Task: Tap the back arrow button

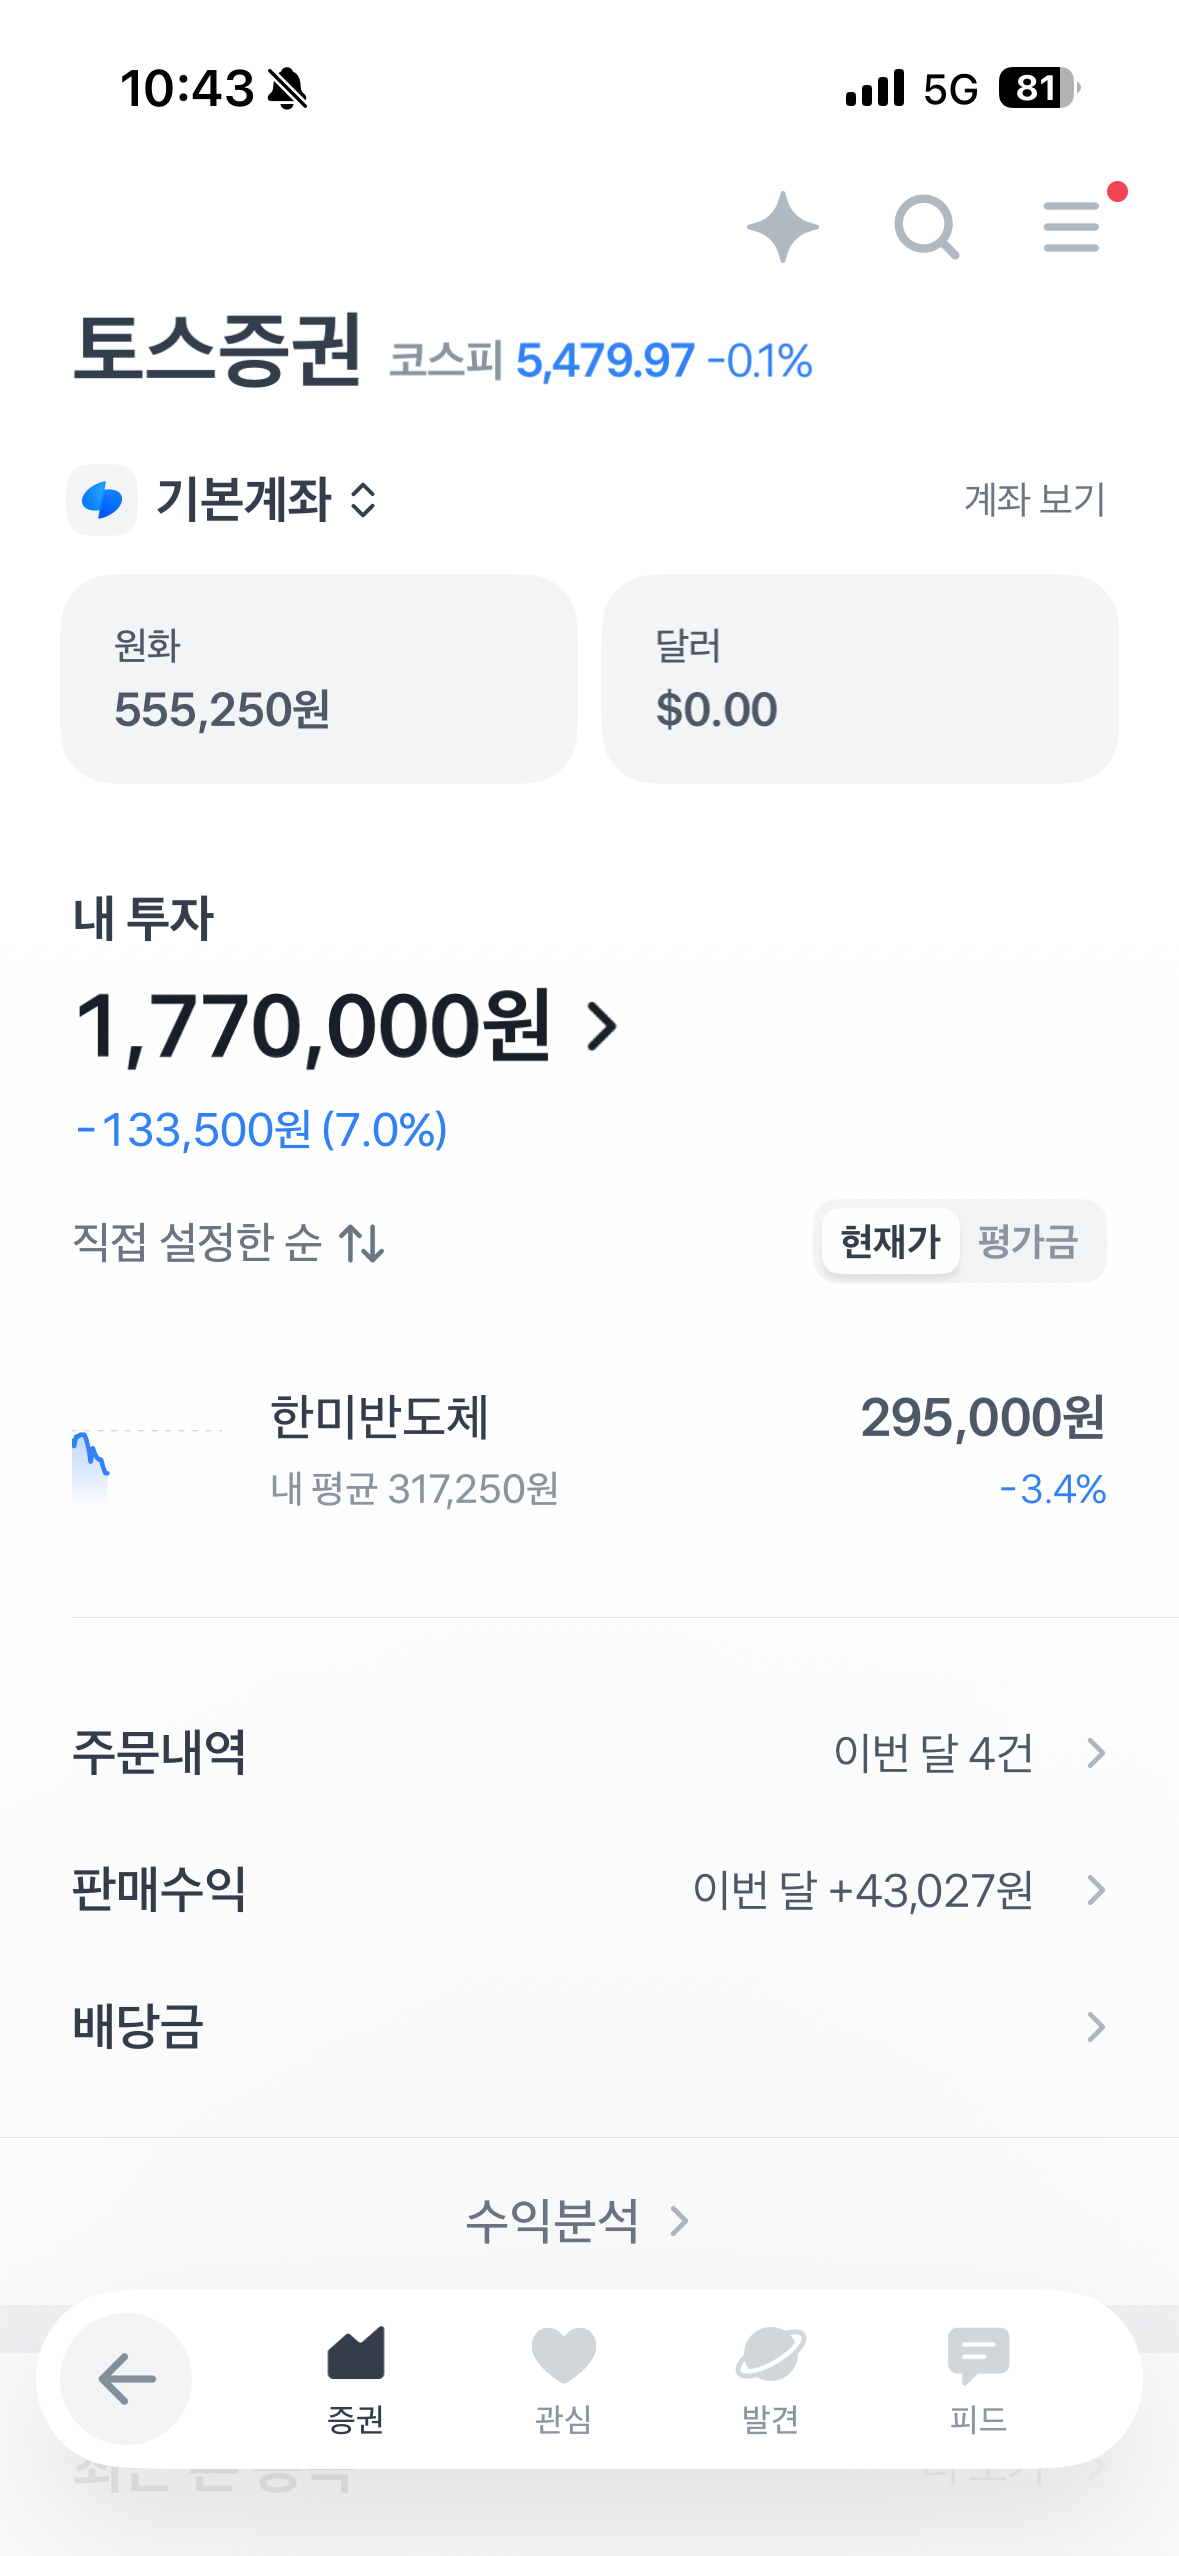Action: pos(126,2378)
